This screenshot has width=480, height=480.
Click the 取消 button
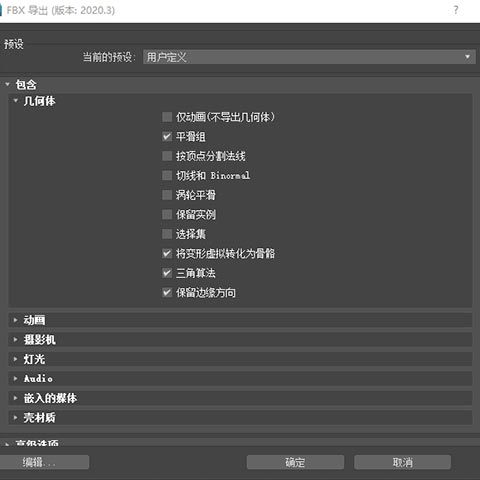[402, 462]
